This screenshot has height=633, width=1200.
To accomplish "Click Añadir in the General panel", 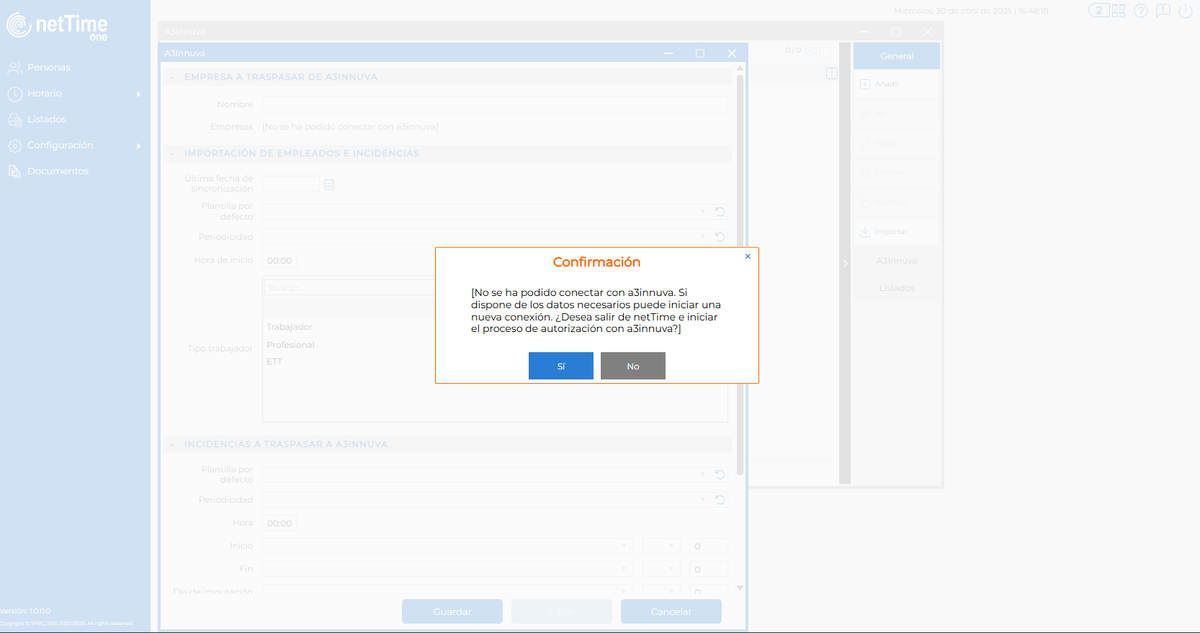I will click(x=897, y=84).
